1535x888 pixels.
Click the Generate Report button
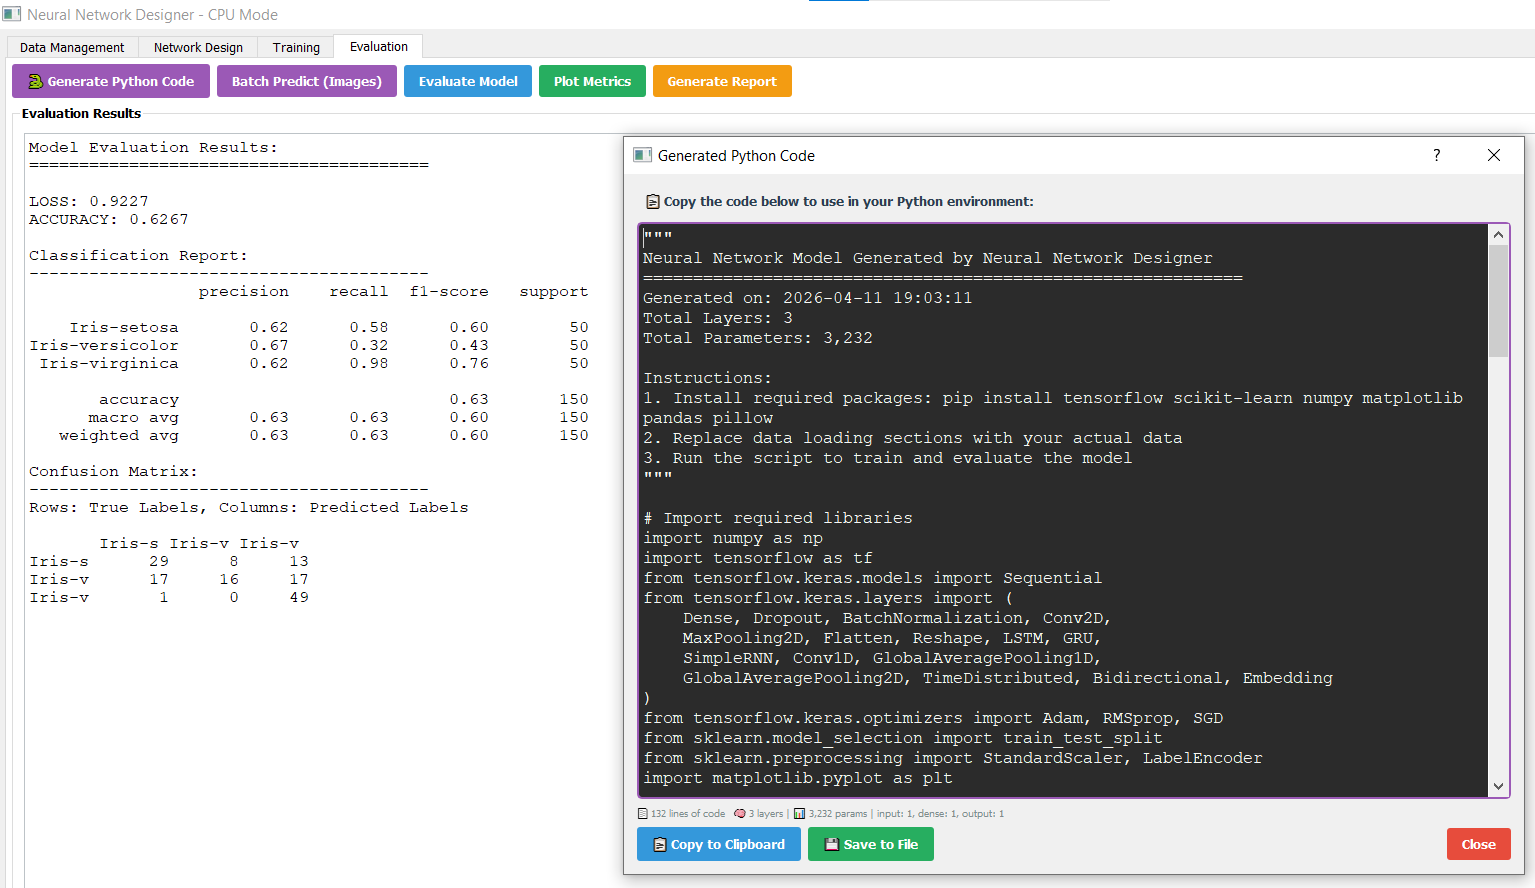point(721,82)
